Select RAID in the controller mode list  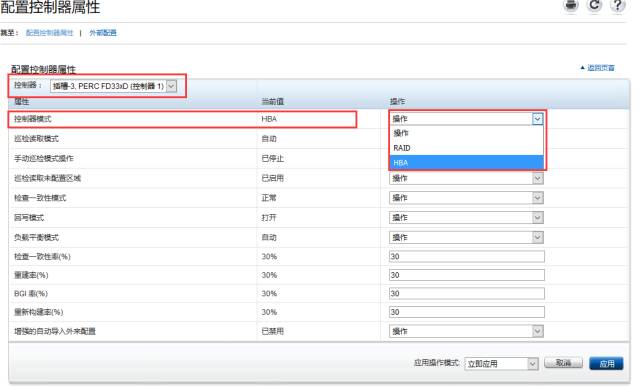point(467,148)
